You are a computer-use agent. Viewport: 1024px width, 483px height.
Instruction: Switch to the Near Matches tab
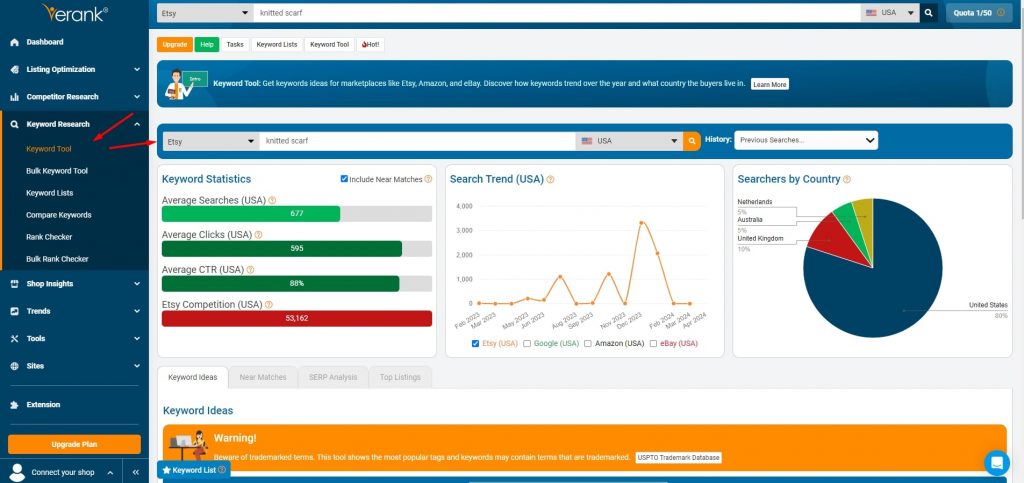click(263, 377)
